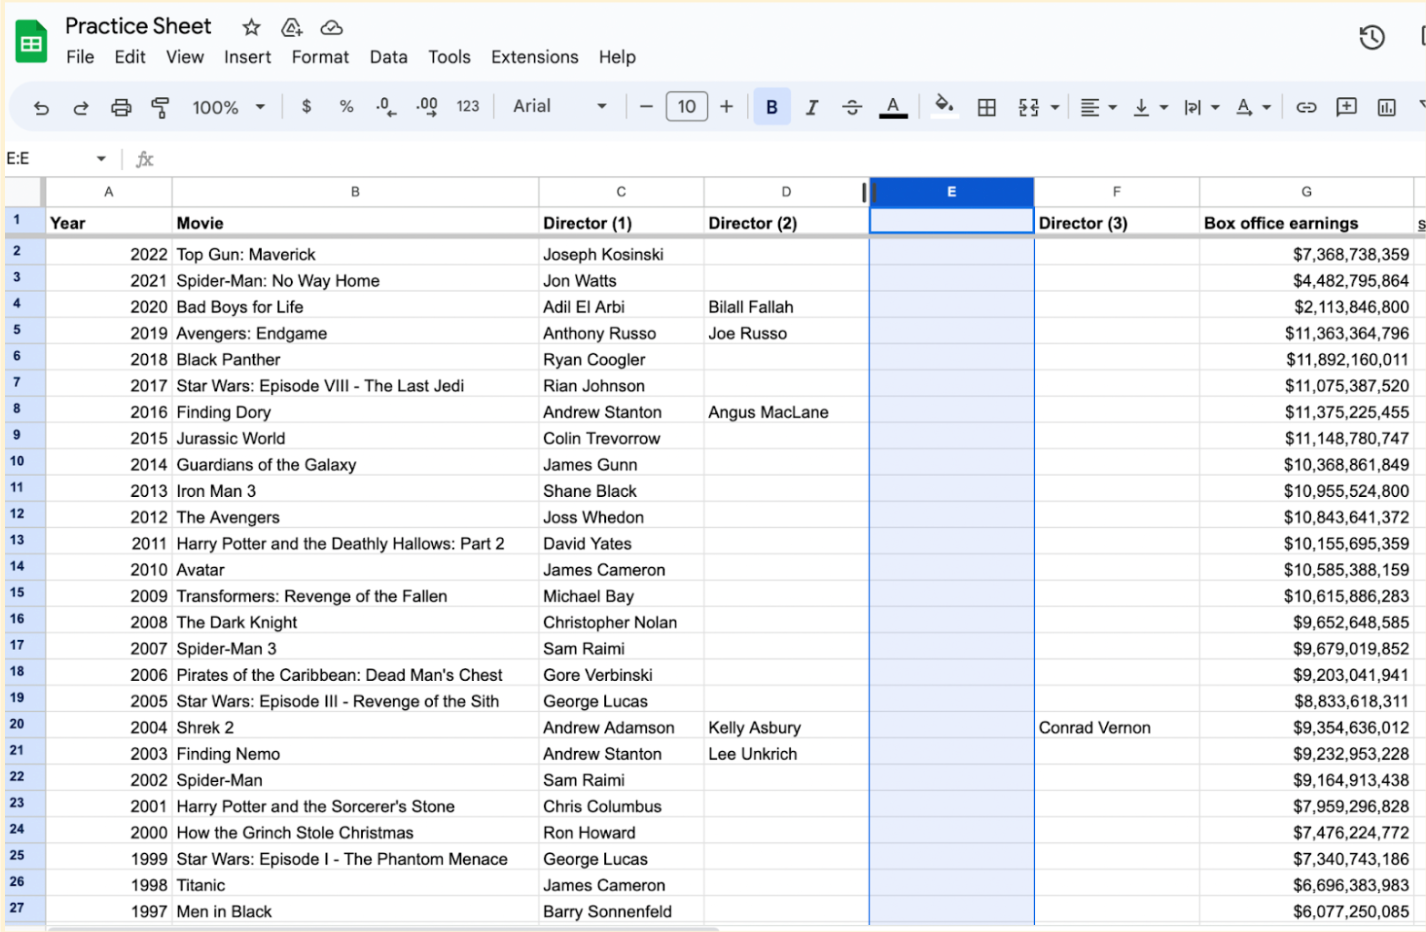Click the Merge cells icon
1426x932 pixels.
pyautogui.click(x=1029, y=107)
